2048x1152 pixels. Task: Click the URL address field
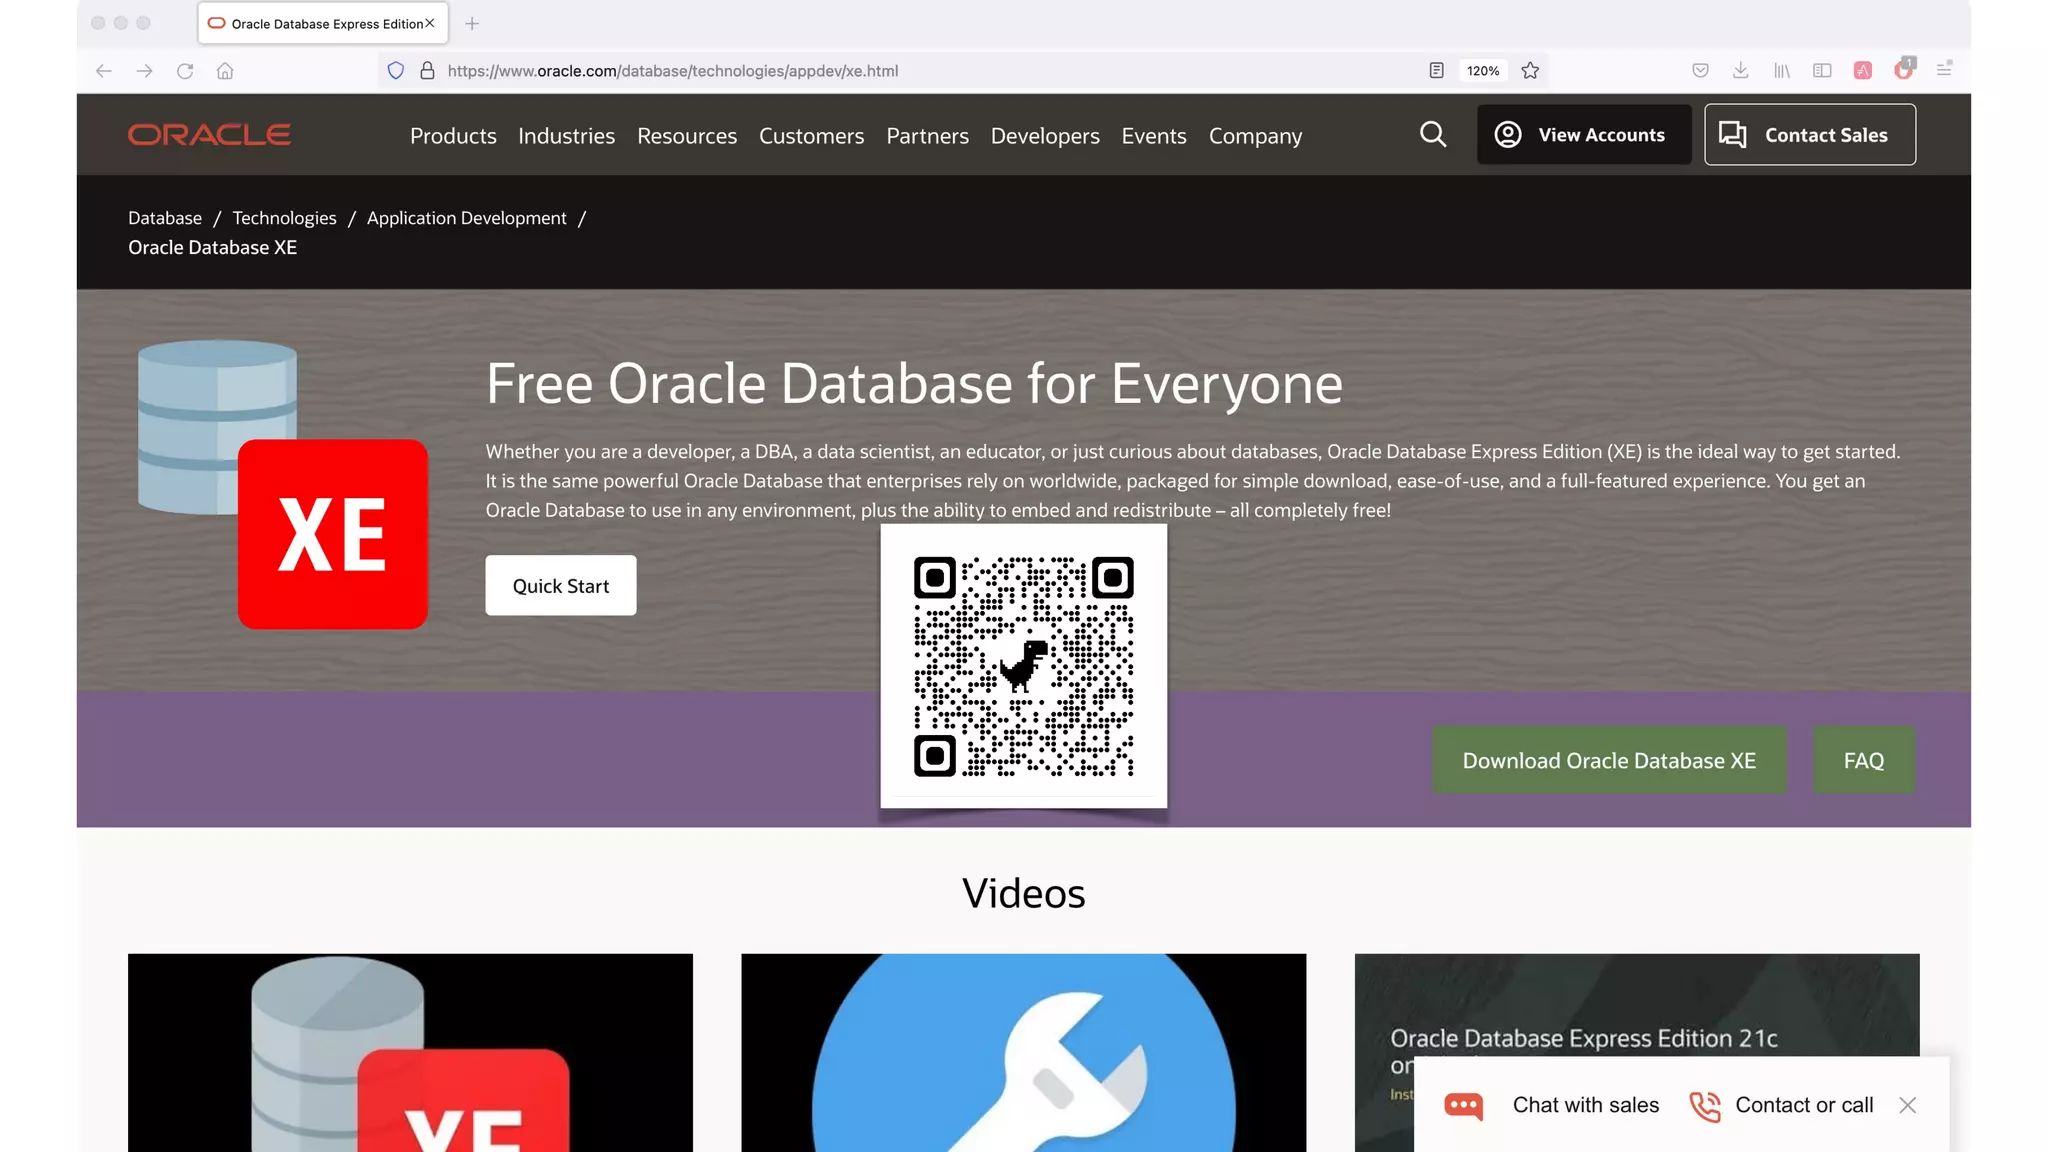900,71
